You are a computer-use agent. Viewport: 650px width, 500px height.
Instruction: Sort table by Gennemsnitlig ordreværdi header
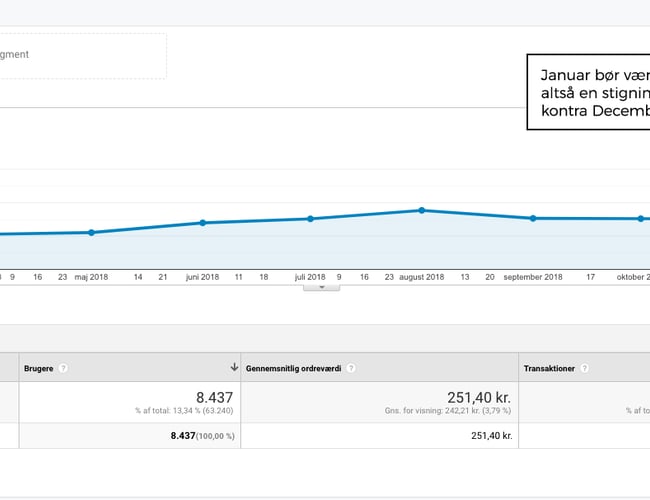pyautogui.click(x=294, y=368)
